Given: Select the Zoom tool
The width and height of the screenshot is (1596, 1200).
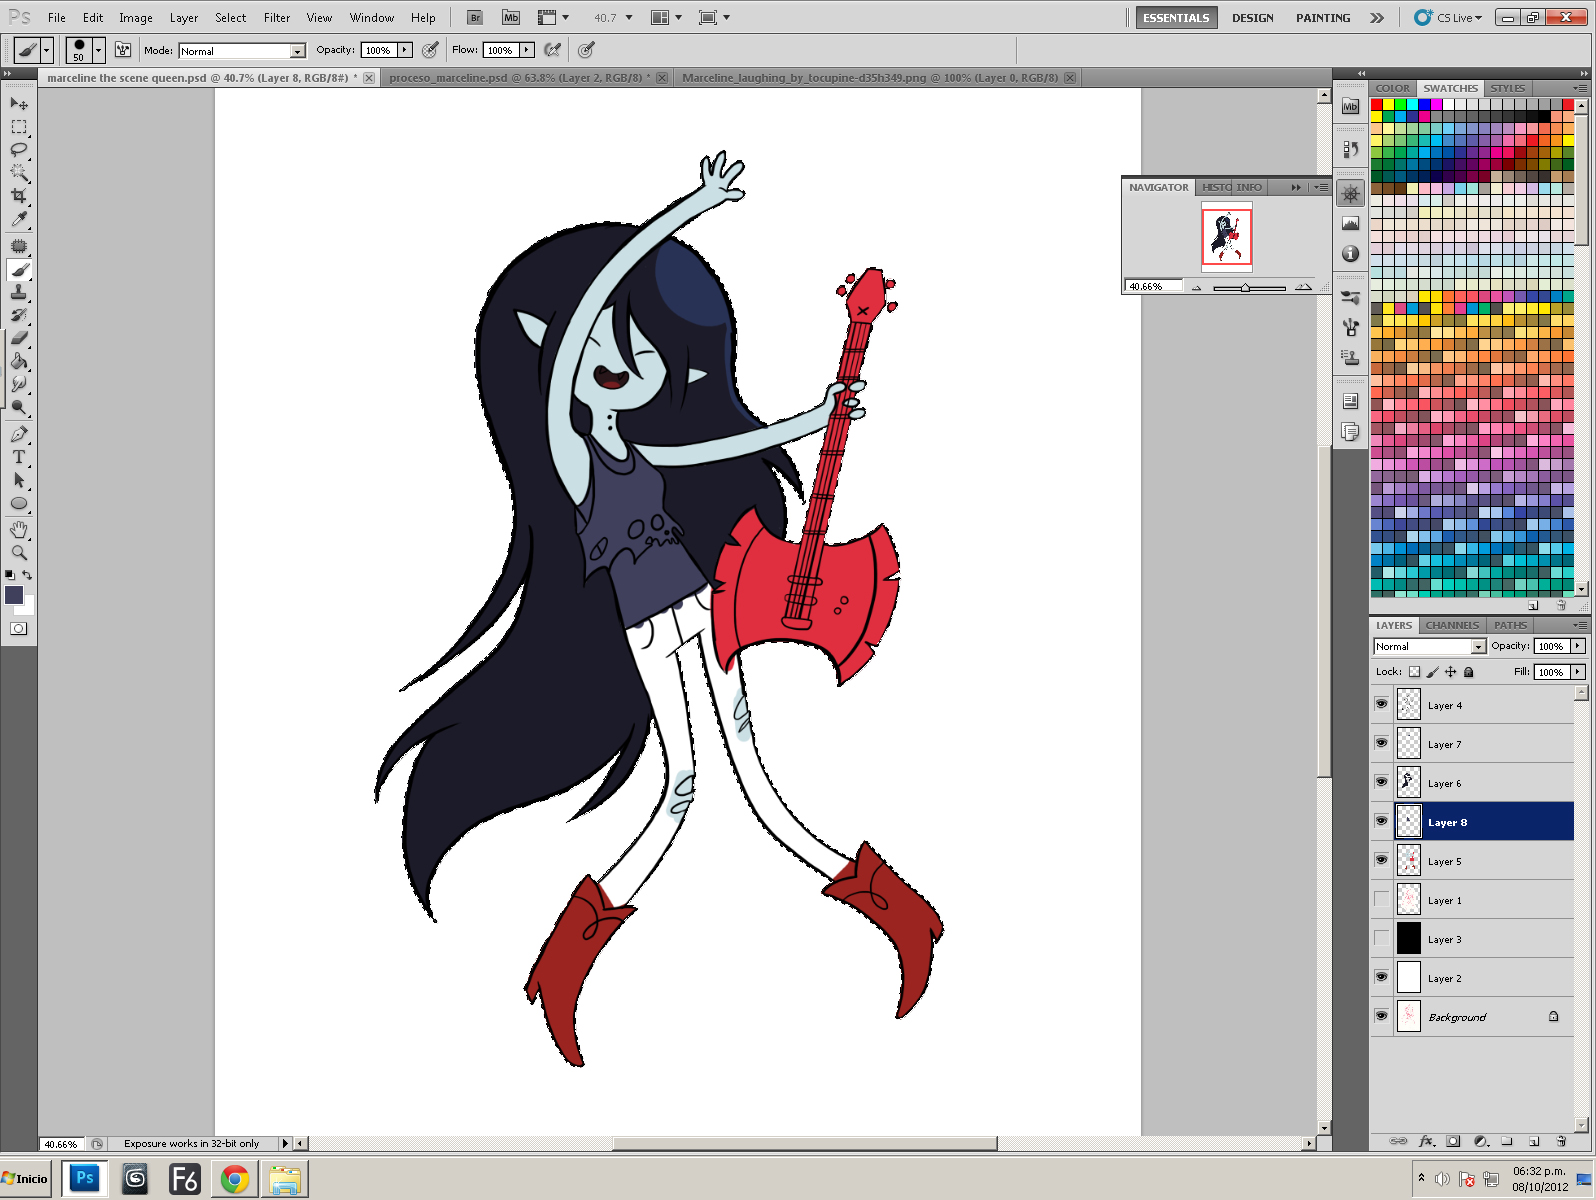Looking at the screenshot, I should (x=19, y=552).
